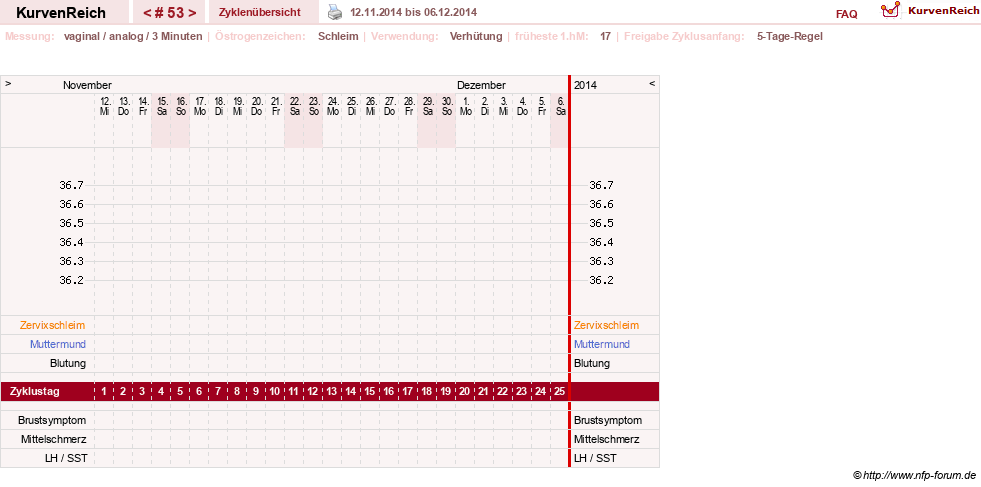Go to previous cycle with the '<' arrow
Viewport: 981px width, 487px height.
click(148, 13)
